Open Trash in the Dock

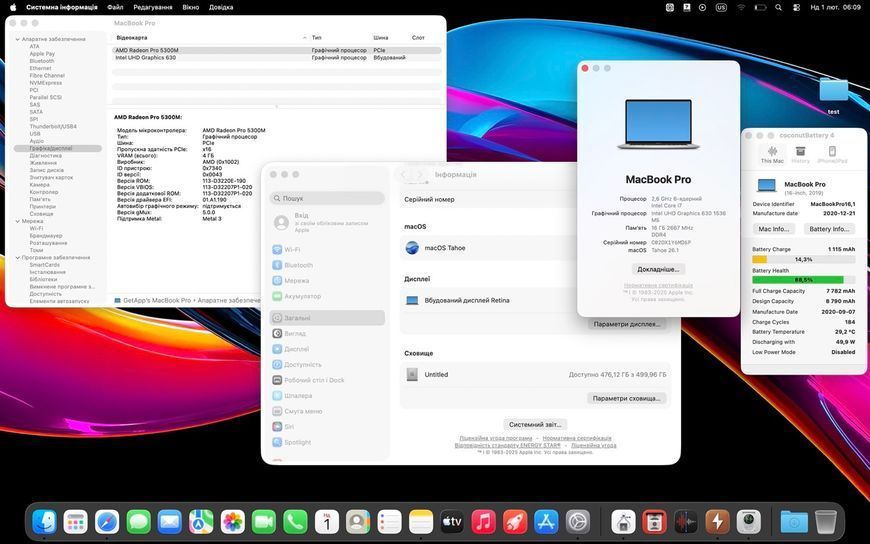(x=826, y=522)
